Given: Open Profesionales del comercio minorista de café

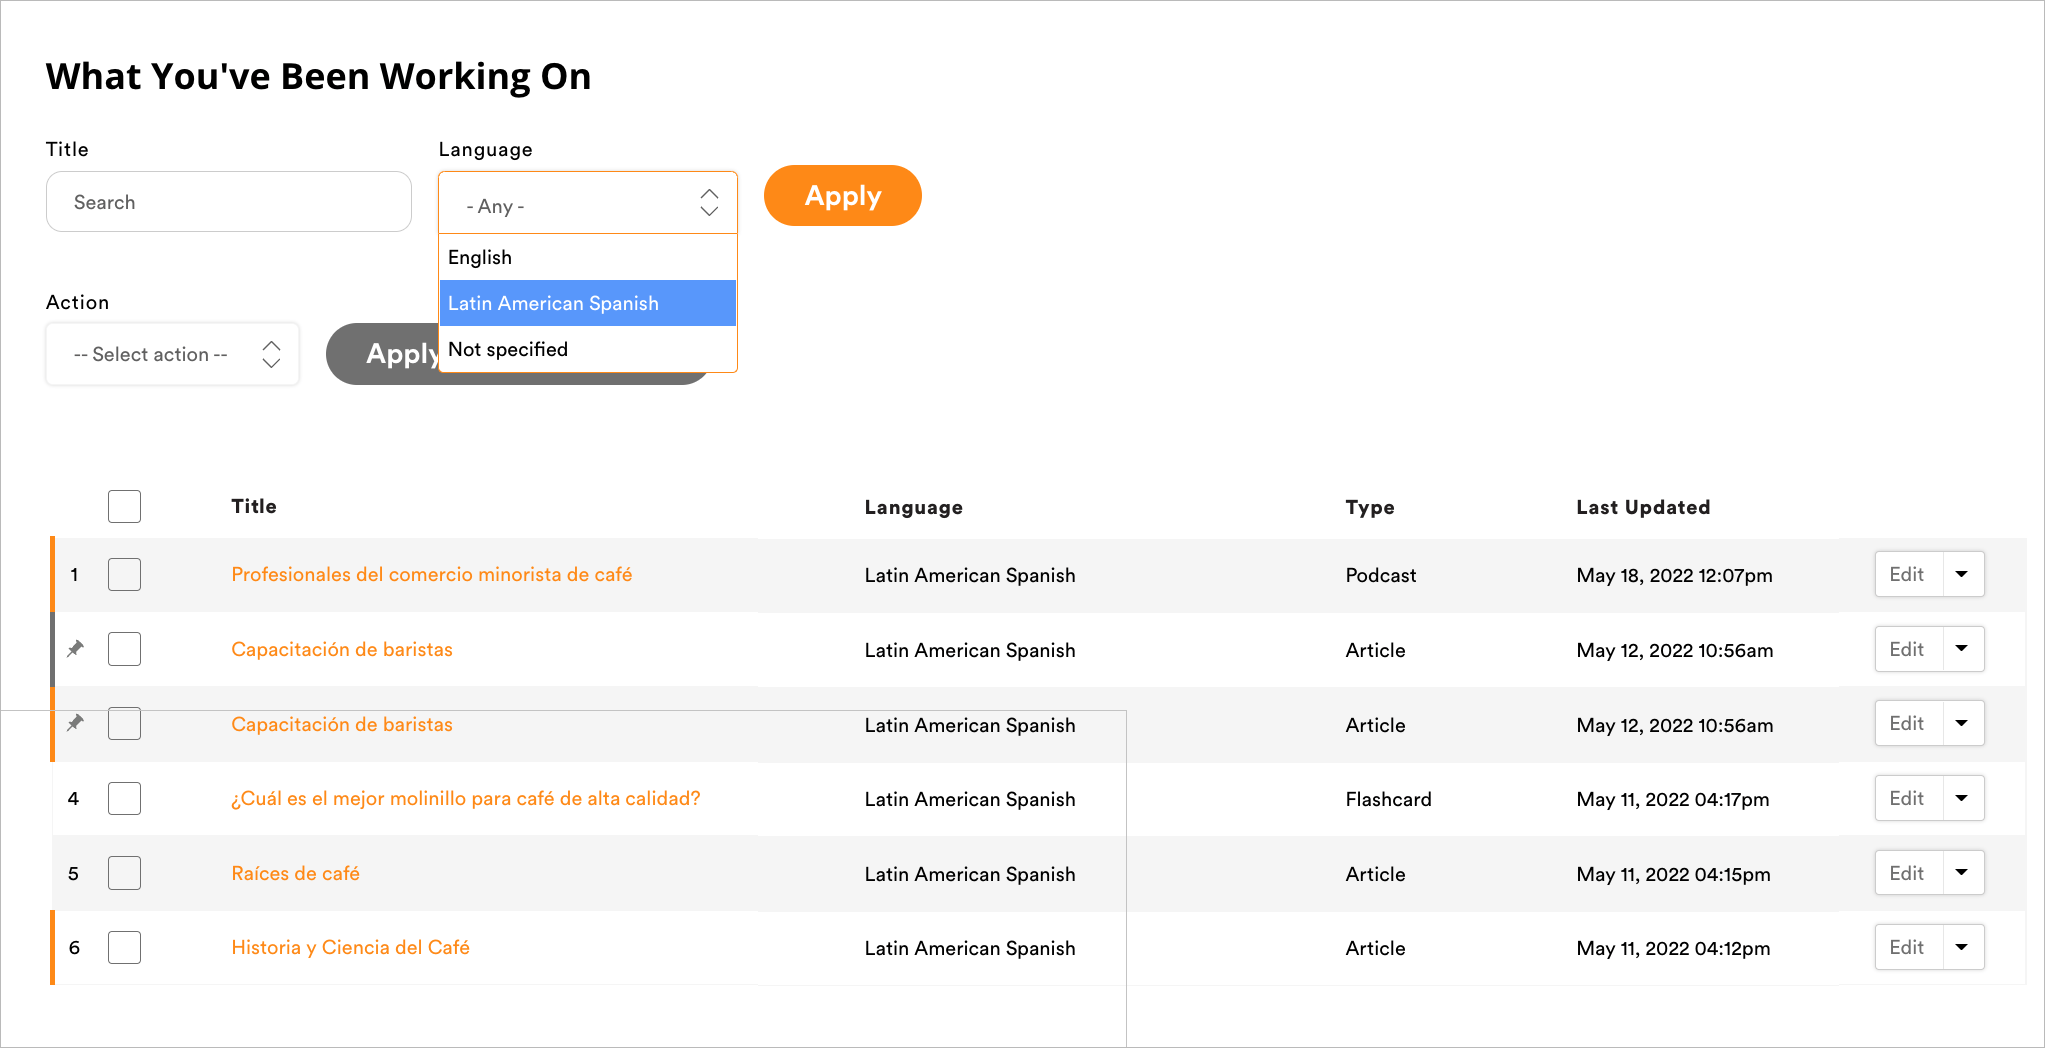Looking at the screenshot, I should pyautogui.click(x=431, y=574).
